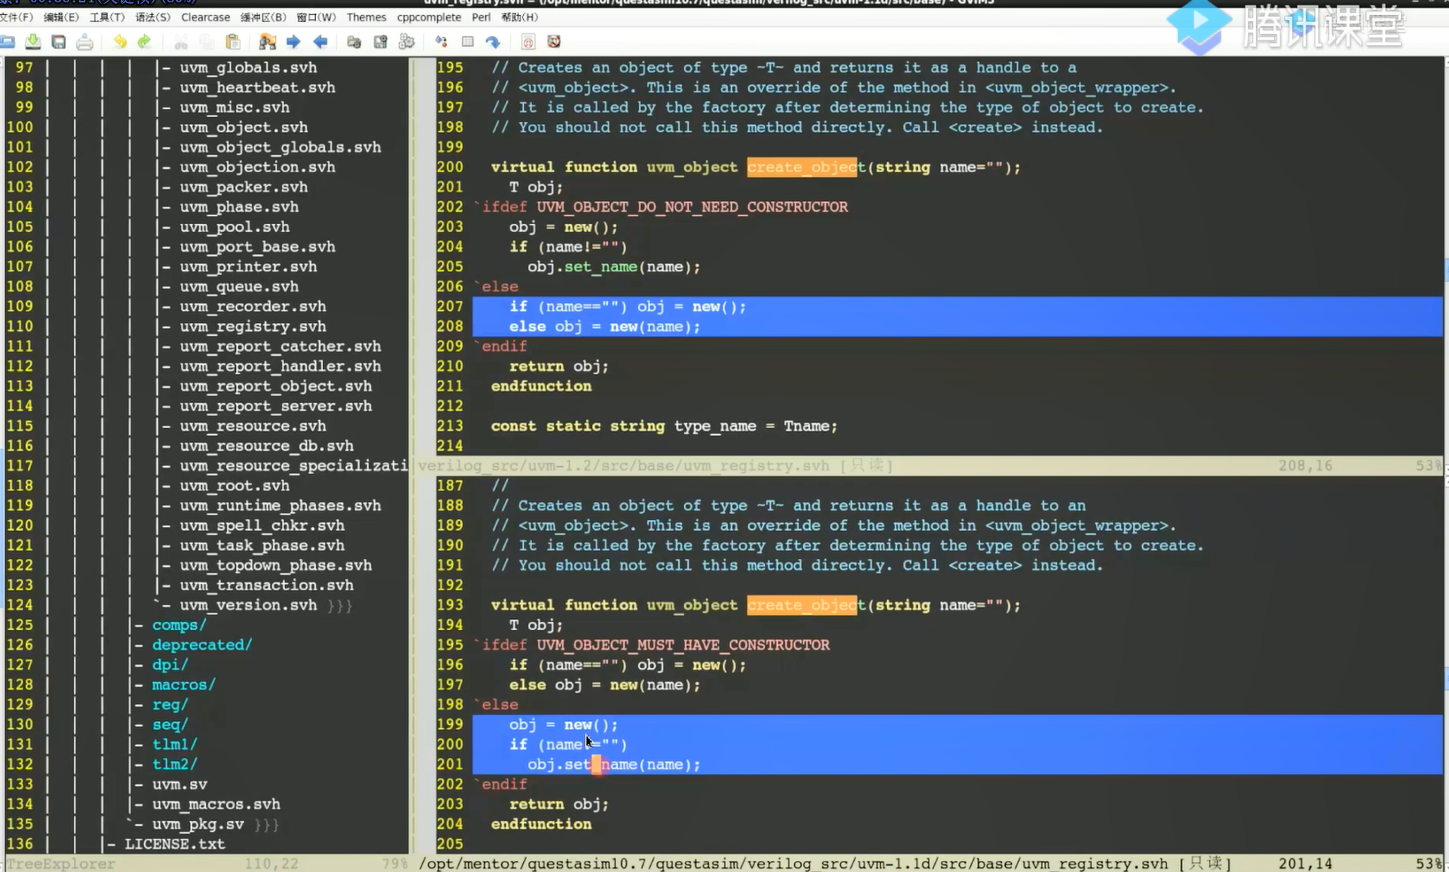Image resolution: width=1449 pixels, height=872 pixels.
Task: Open the cppcomplete menu
Action: [x=429, y=17]
